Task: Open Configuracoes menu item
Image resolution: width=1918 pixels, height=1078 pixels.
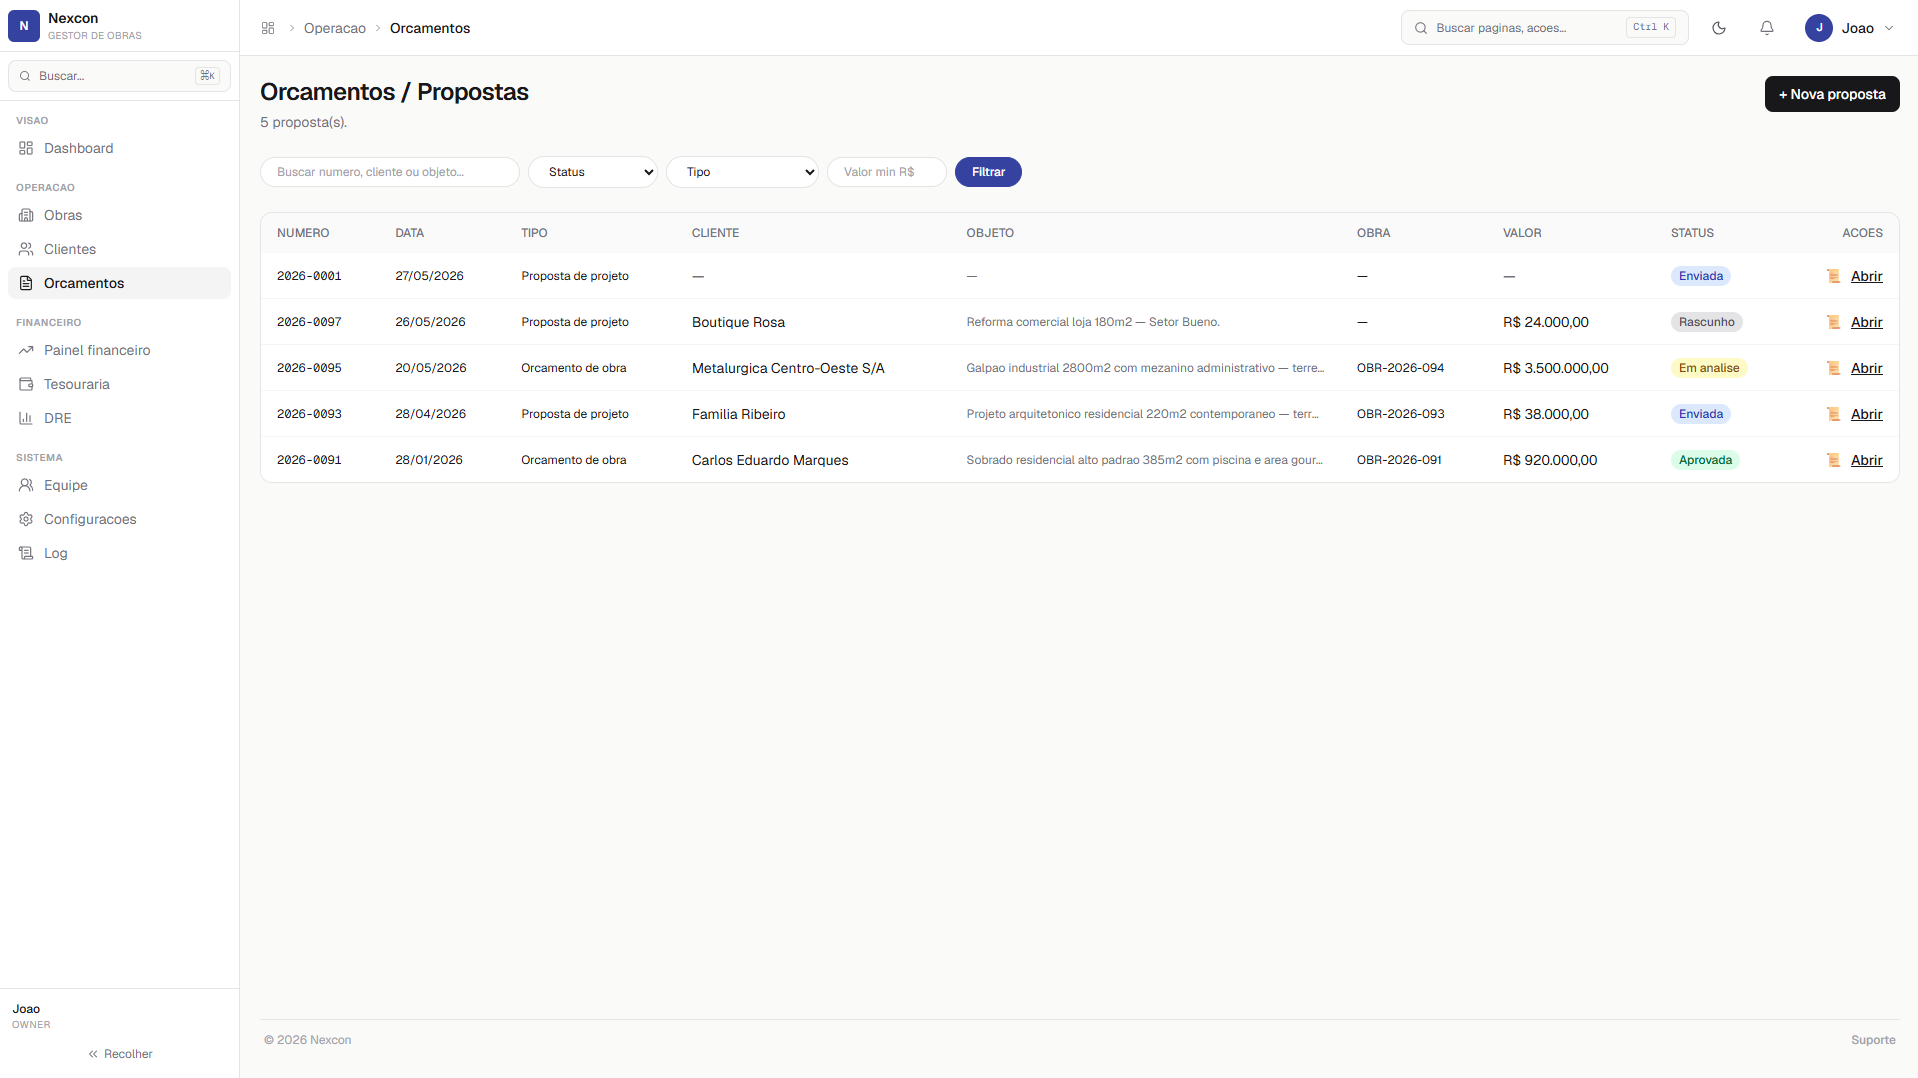Action: pyautogui.click(x=119, y=519)
